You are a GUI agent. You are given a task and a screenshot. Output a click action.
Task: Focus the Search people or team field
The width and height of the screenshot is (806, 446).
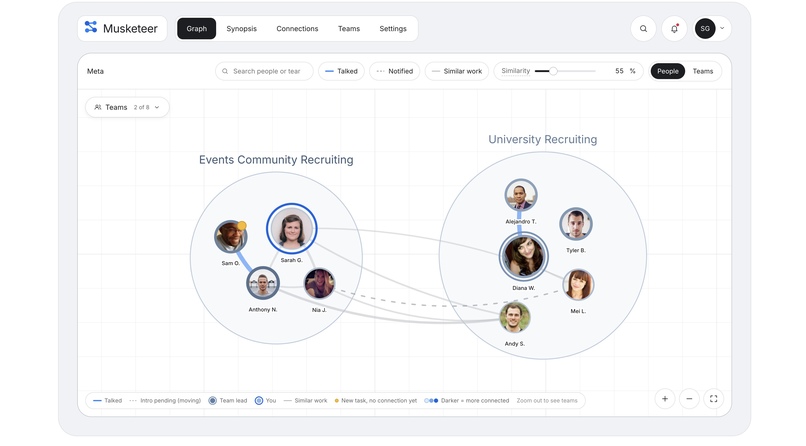264,71
